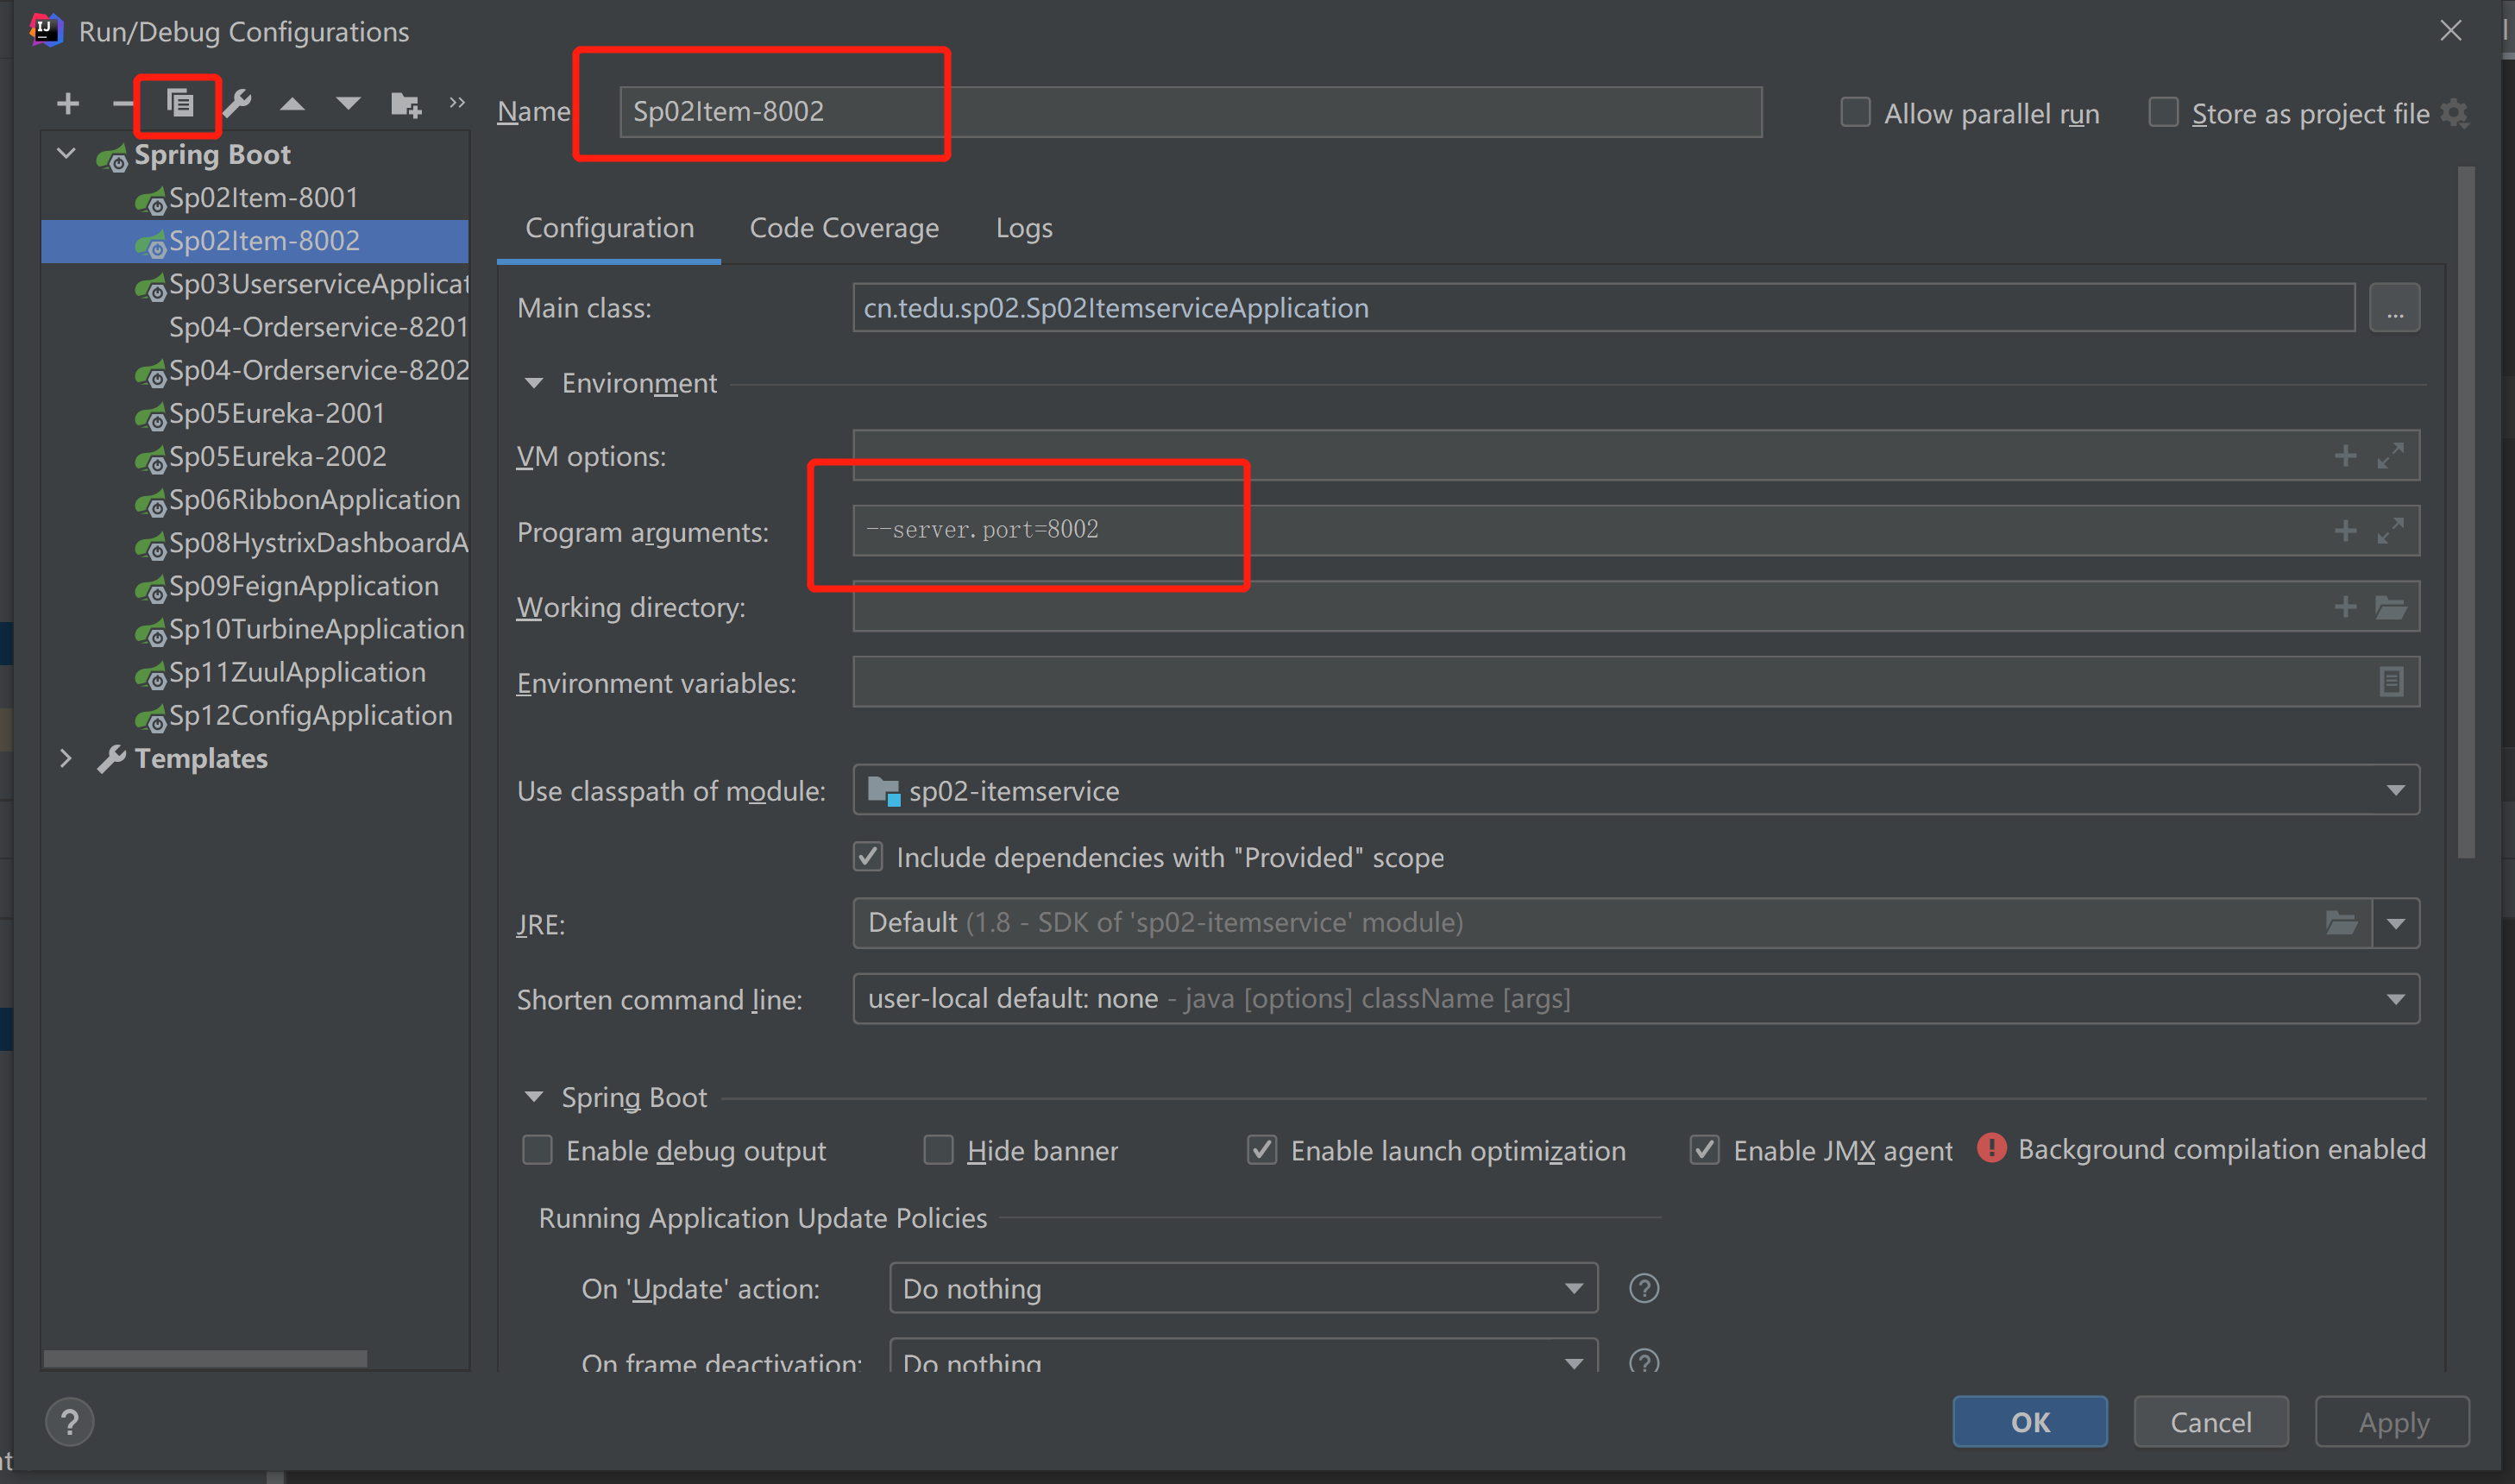Click the Main class browse button
The width and height of the screenshot is (2515, 1484).
pos(2394,308)
